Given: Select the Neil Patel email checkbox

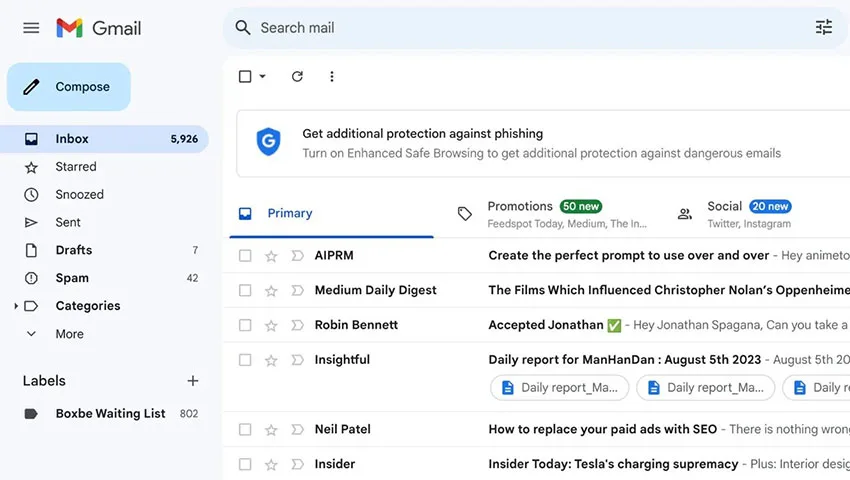Looking at the screenshot, I should click(245, 430).
